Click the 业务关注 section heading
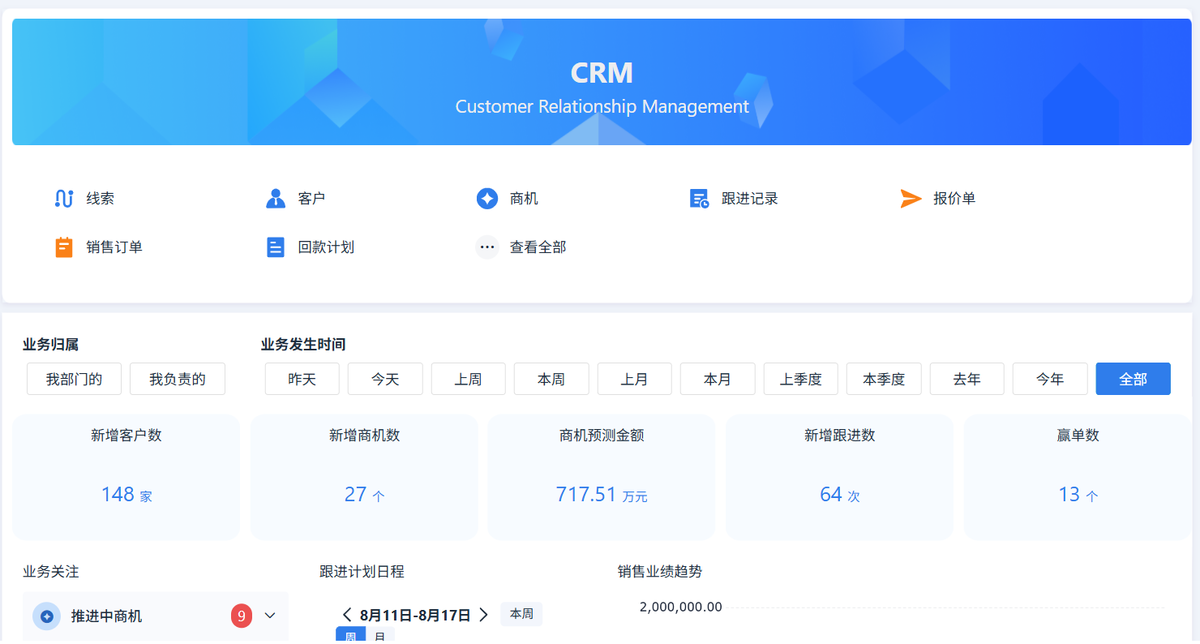This screenshot has height=644, width=1200. tap(51, 572)
